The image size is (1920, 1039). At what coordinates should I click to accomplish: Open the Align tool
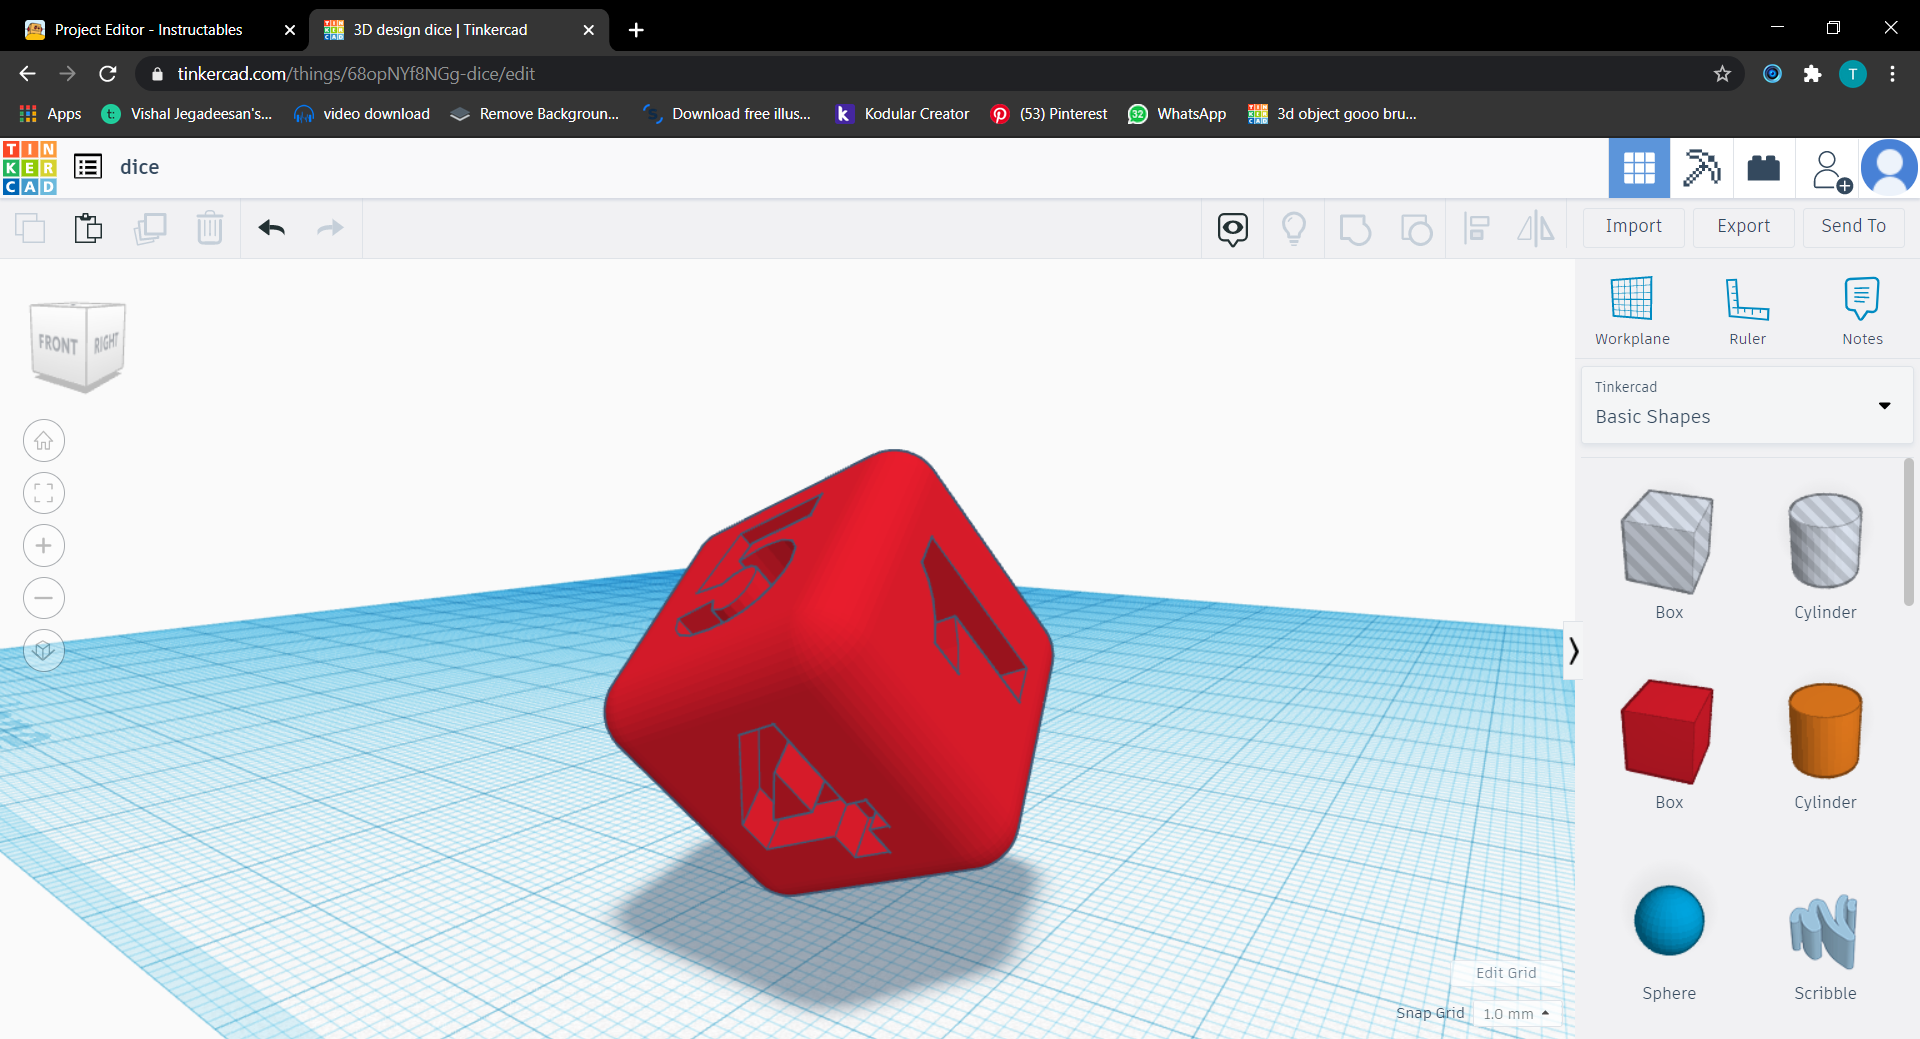click(1477, 228)
